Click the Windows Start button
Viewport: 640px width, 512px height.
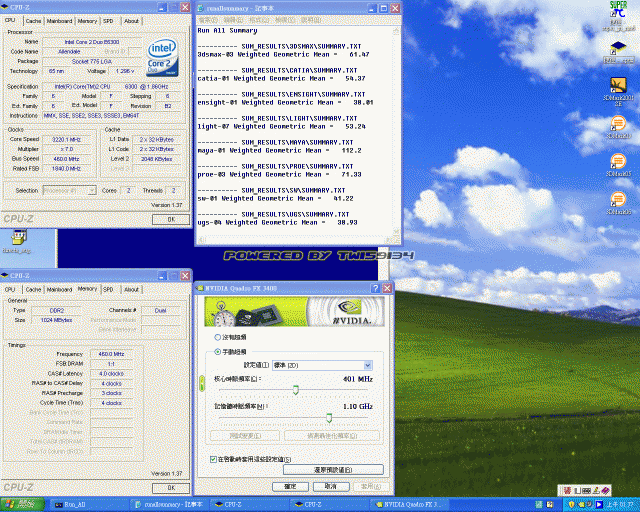tap(22, 505)
